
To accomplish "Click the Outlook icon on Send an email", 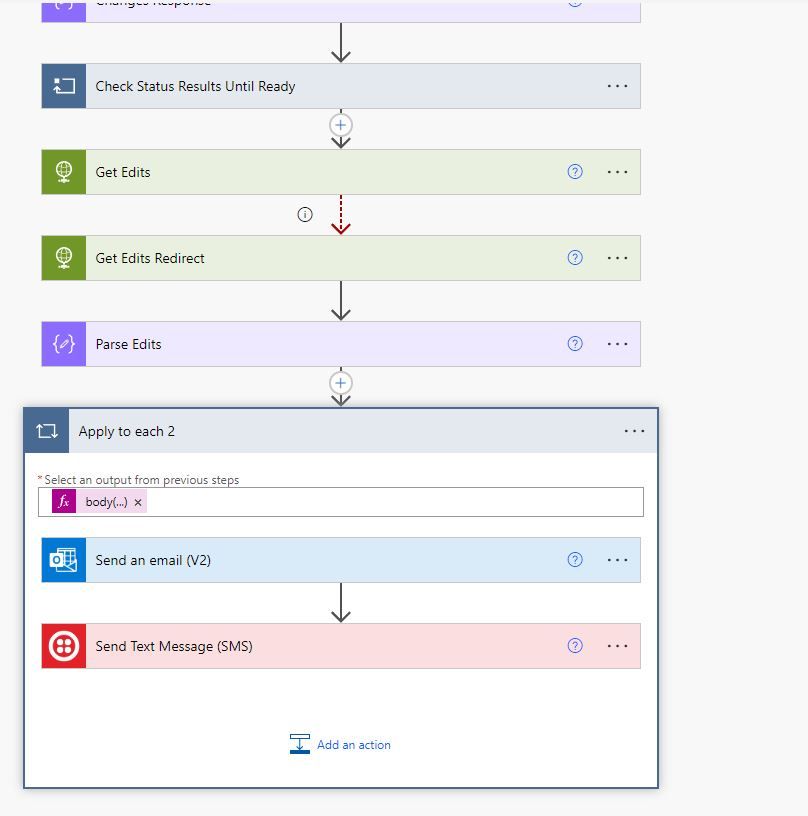I will point(64,560).
